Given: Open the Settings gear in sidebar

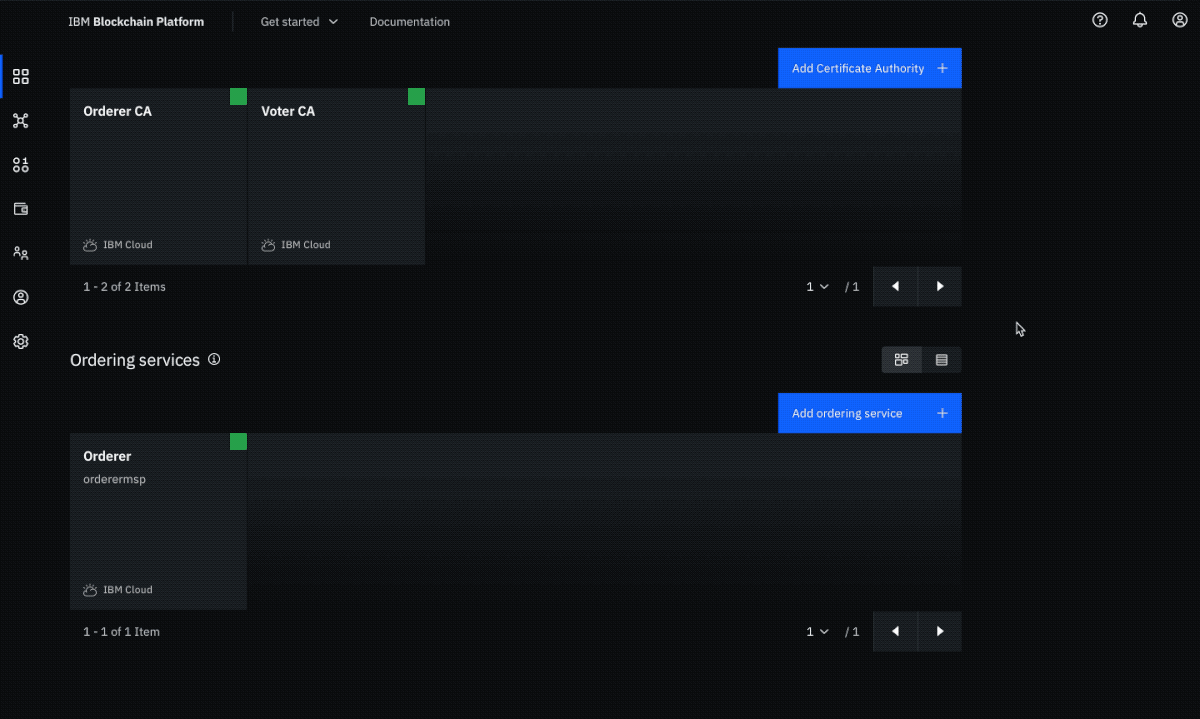Looking at the screenshot, I should point(21,341).
